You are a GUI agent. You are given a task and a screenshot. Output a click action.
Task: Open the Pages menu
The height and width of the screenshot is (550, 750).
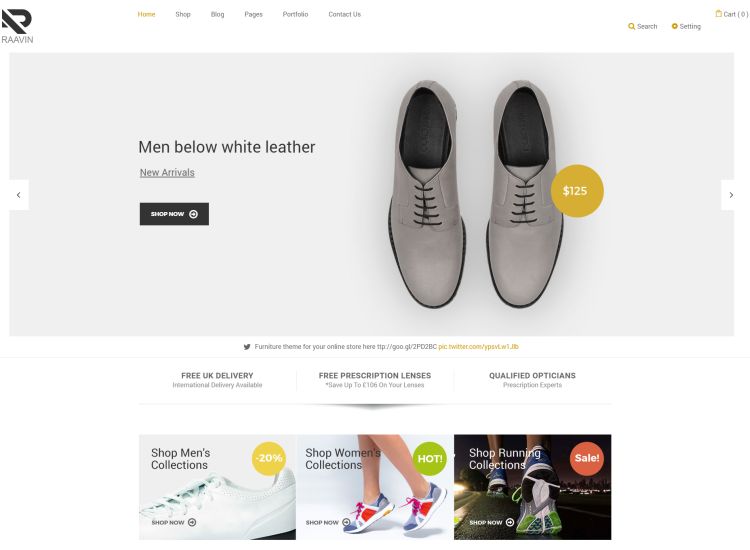pyautogui.click(x=253, y=14)
